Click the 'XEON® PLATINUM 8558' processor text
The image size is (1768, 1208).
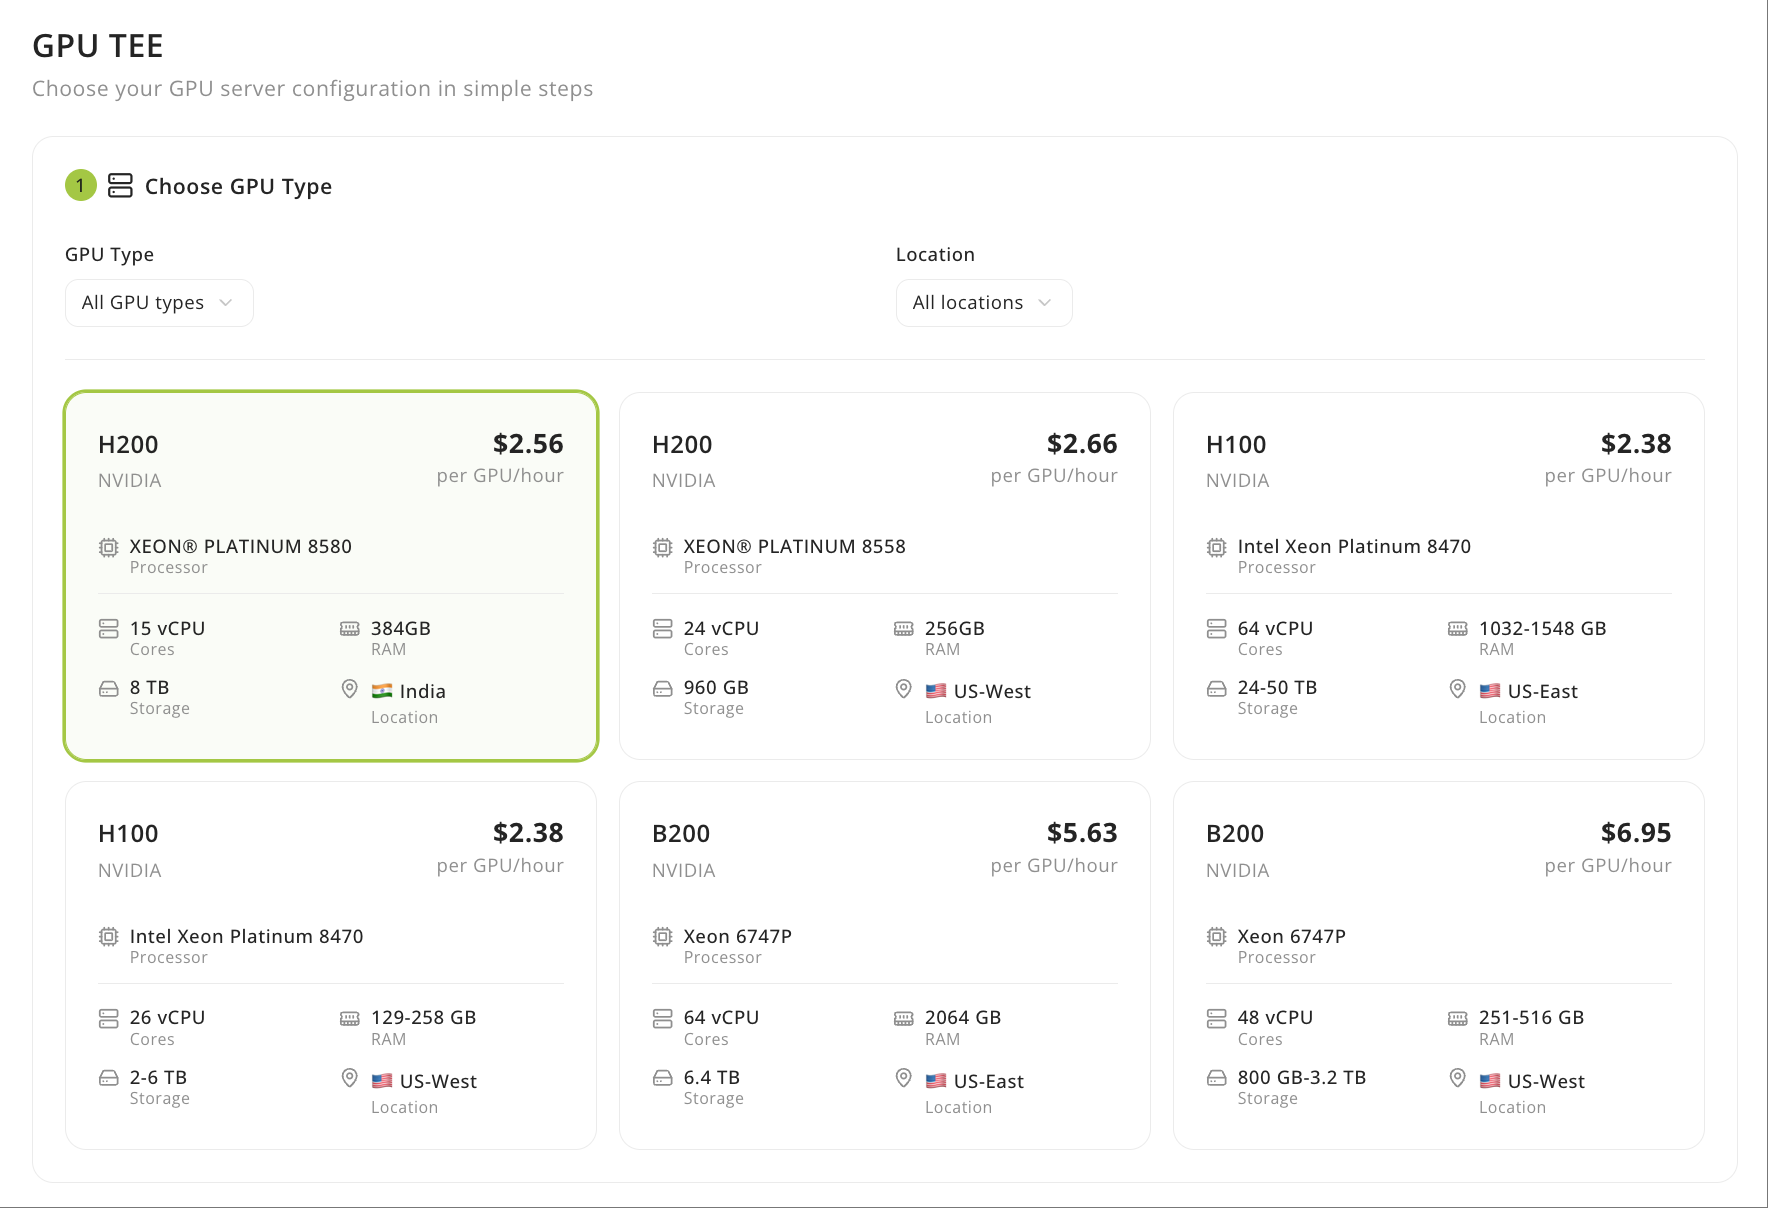pyautogui.click(x=795, y=546)
